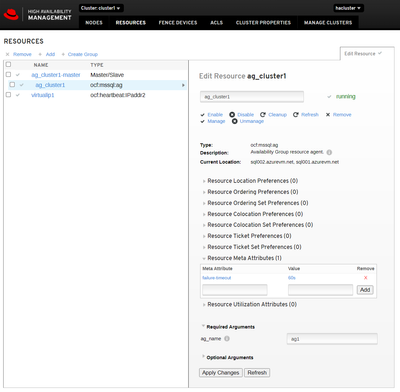Click the Remove X icon above resource list

8,54
